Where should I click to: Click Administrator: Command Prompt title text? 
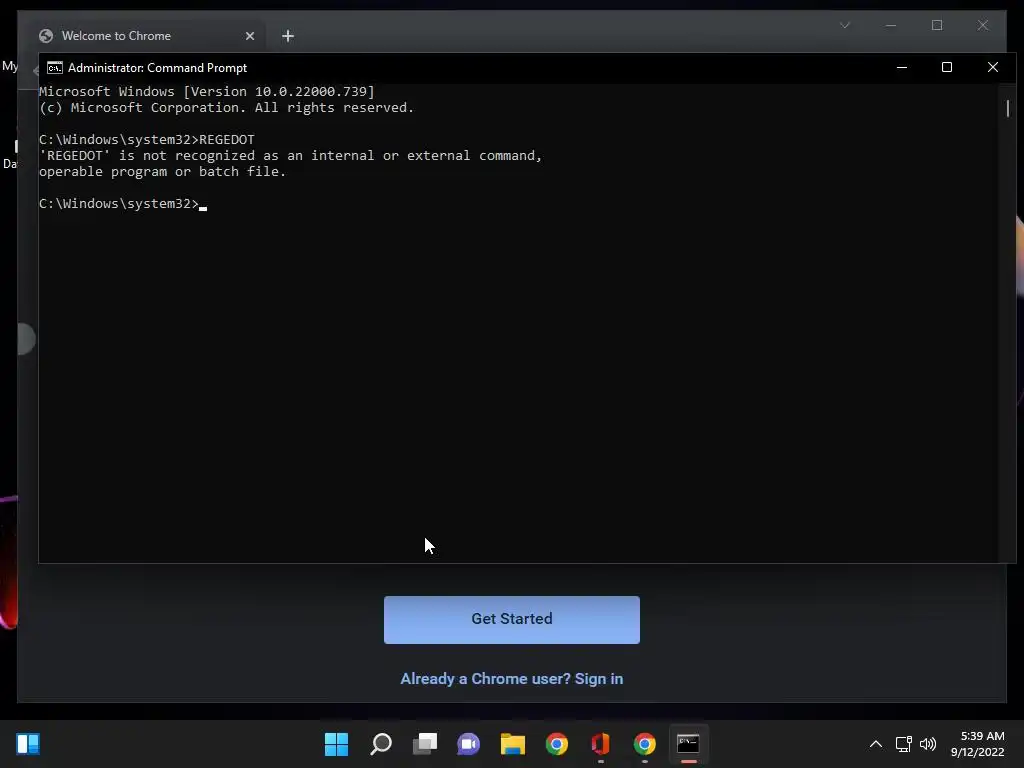pos(157,68)
